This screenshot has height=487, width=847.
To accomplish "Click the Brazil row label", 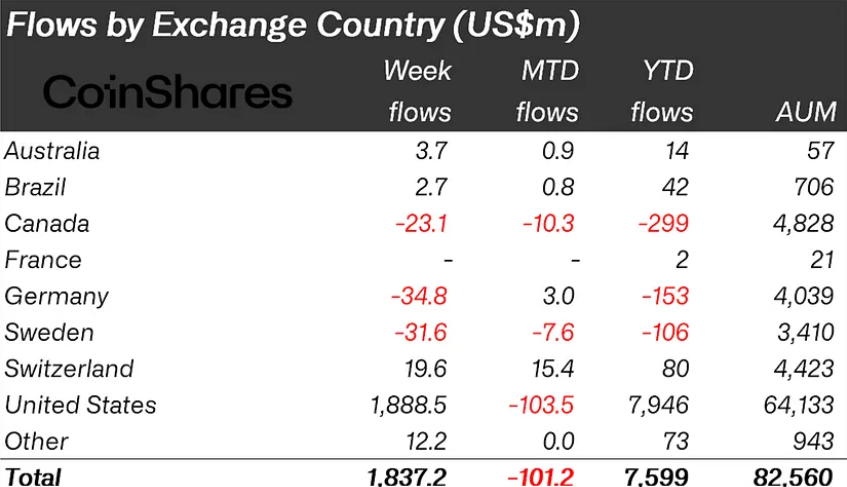I will click(35, 187).
